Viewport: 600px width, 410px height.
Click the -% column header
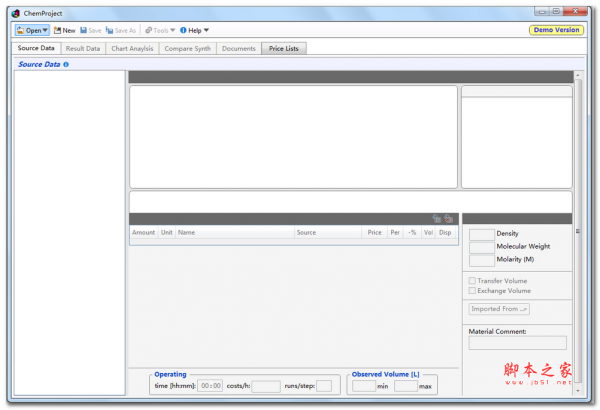(412, 232)
